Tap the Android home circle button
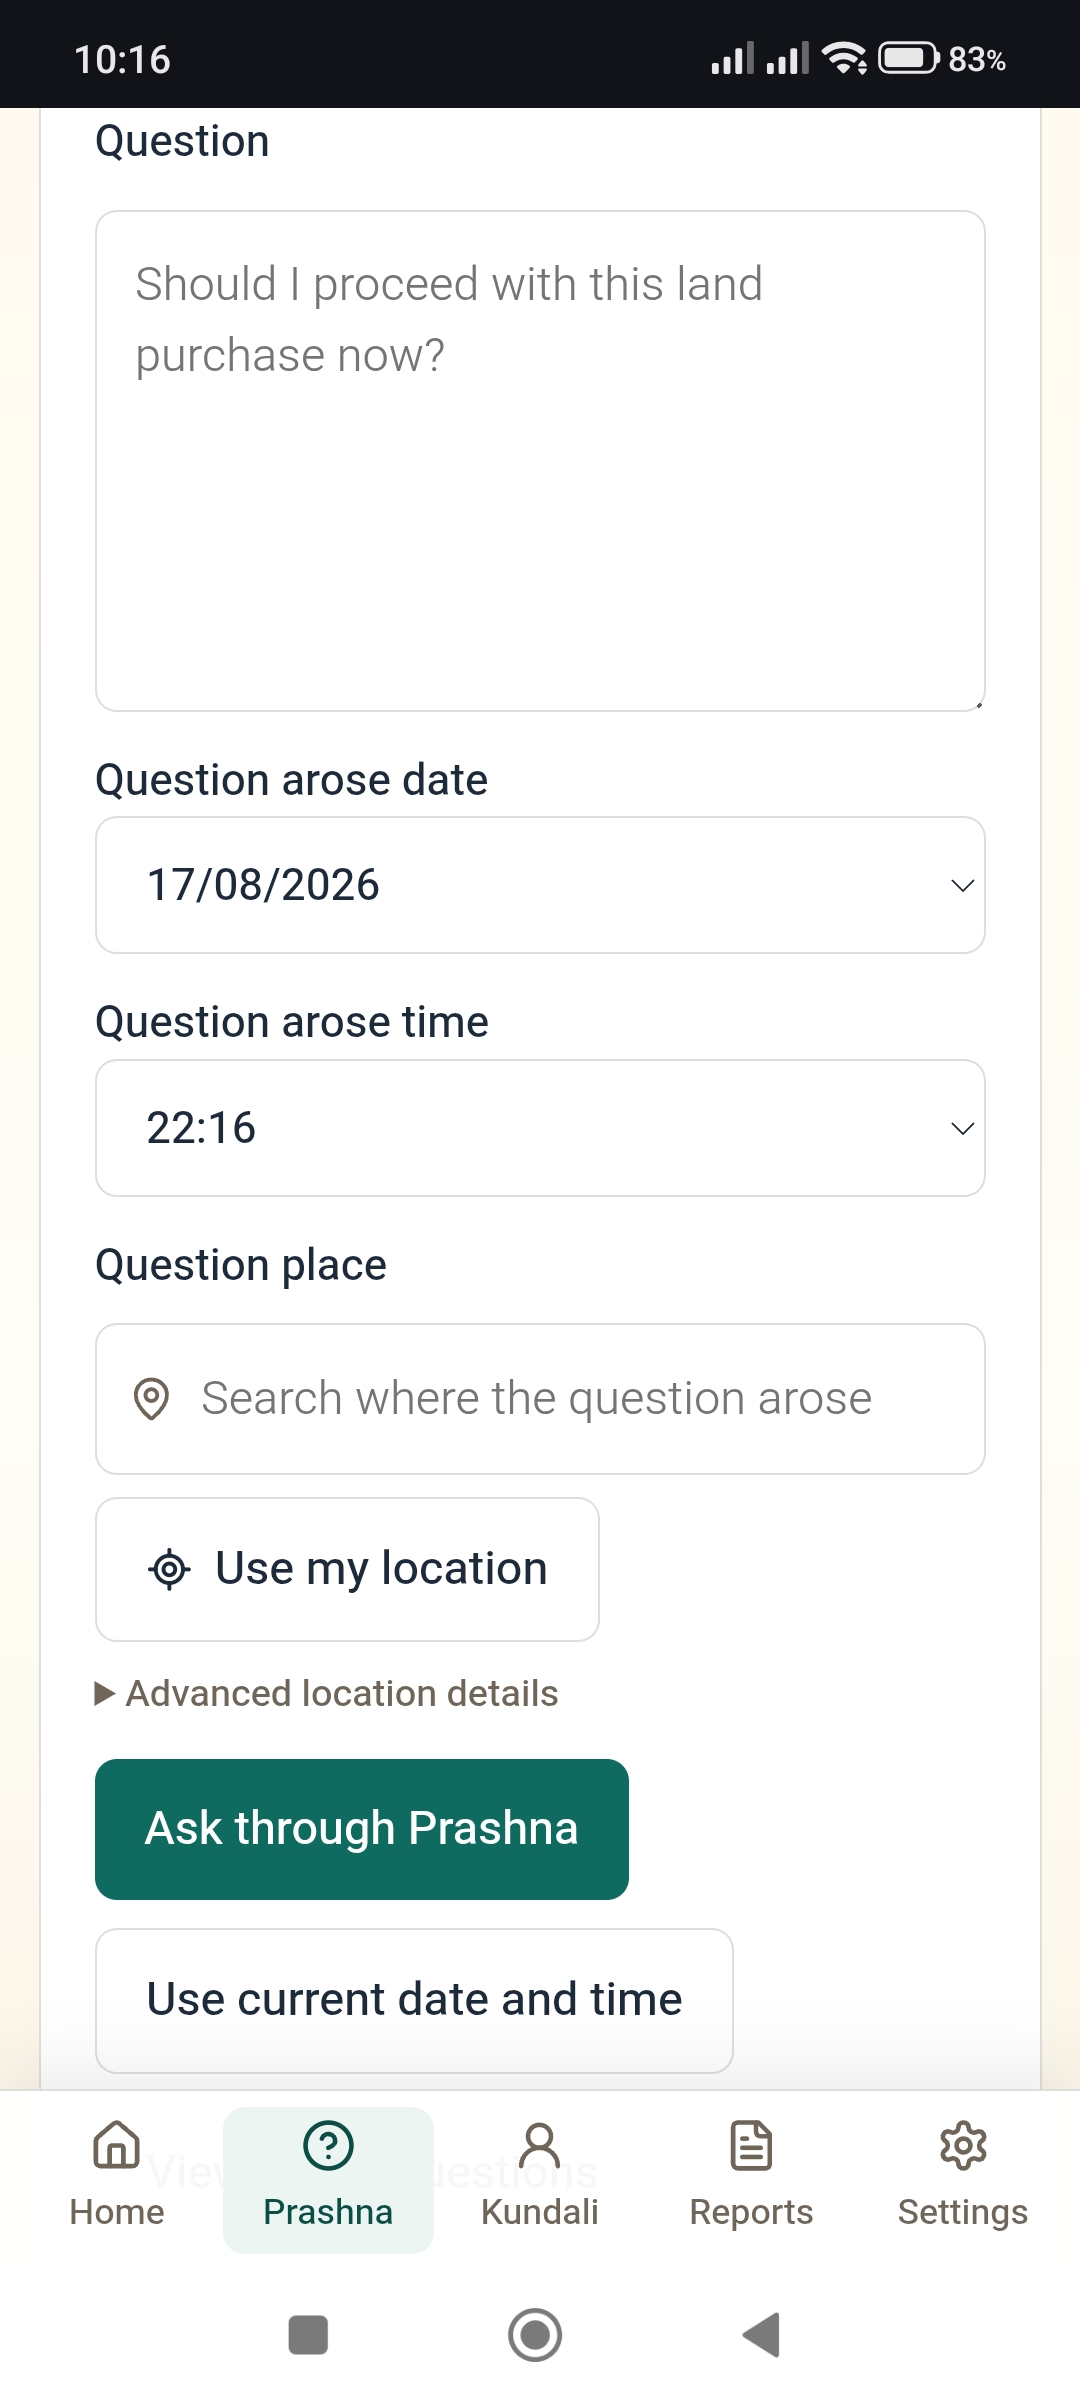This screenshot has height=2400, width=1080. pyautogui.click(x=535, y=2335)
